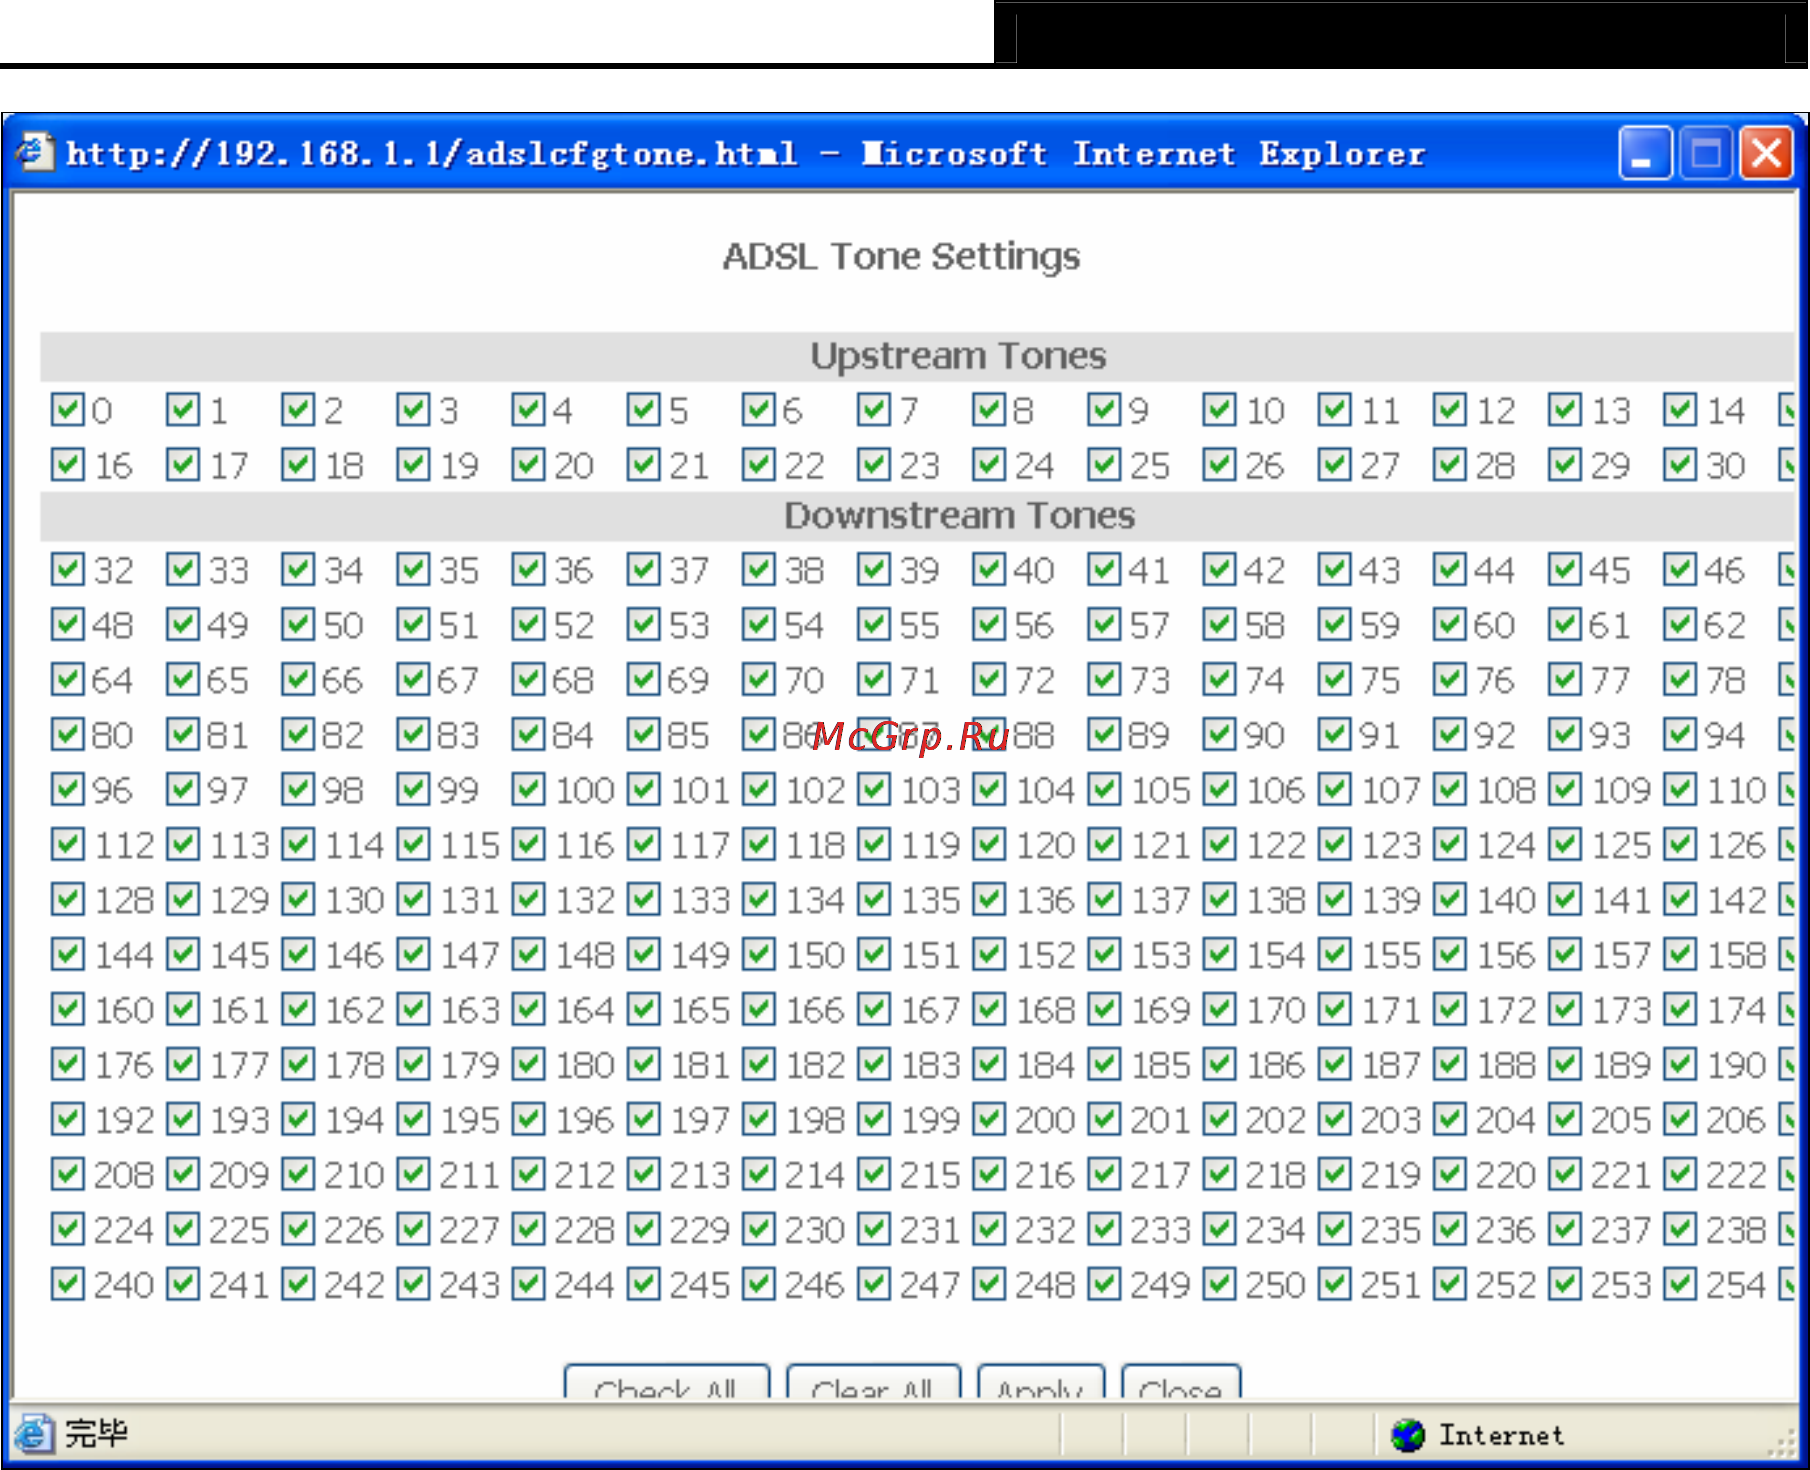Uncheck downstream tone 233 checkbox
1810x1470 pixels.
1104,1229
